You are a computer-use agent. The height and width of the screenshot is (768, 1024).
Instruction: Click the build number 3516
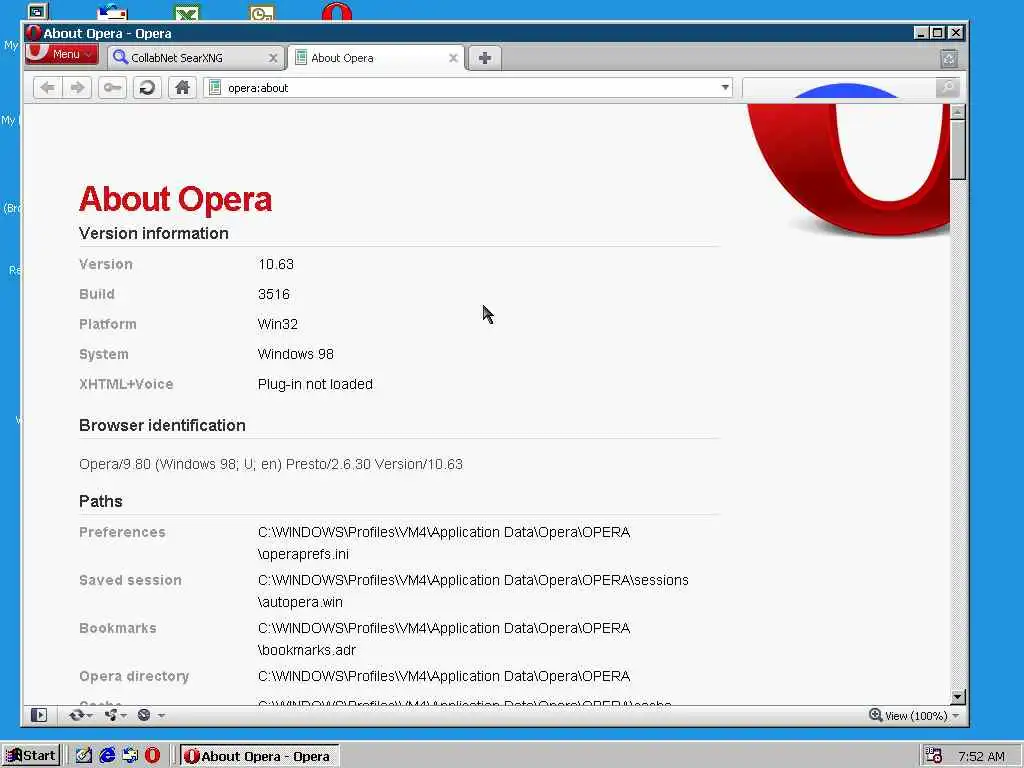[274, 294]
